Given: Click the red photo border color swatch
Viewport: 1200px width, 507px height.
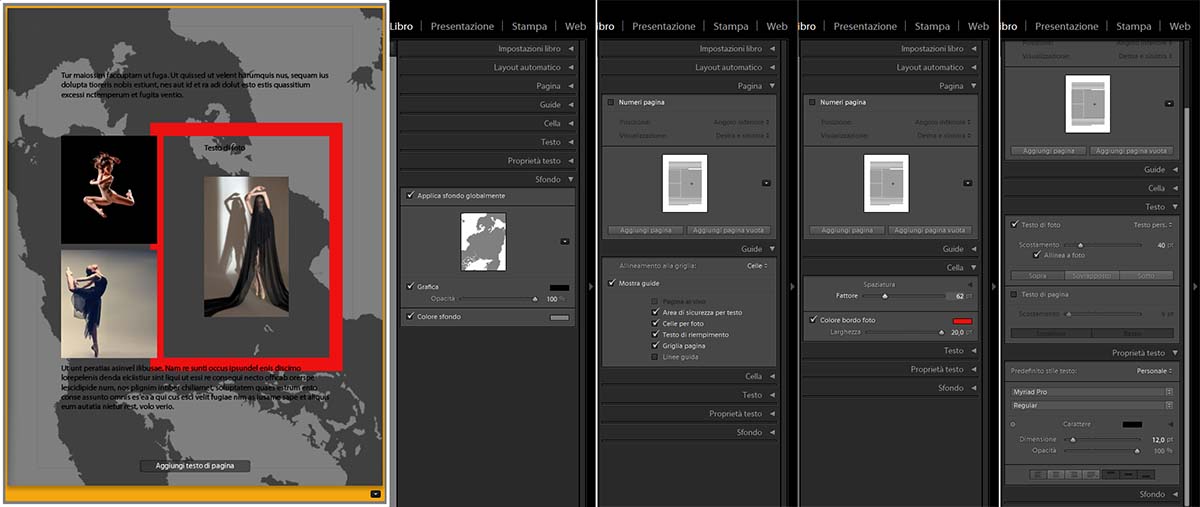Looking at the screenshot, I should [x=964, y=319].
